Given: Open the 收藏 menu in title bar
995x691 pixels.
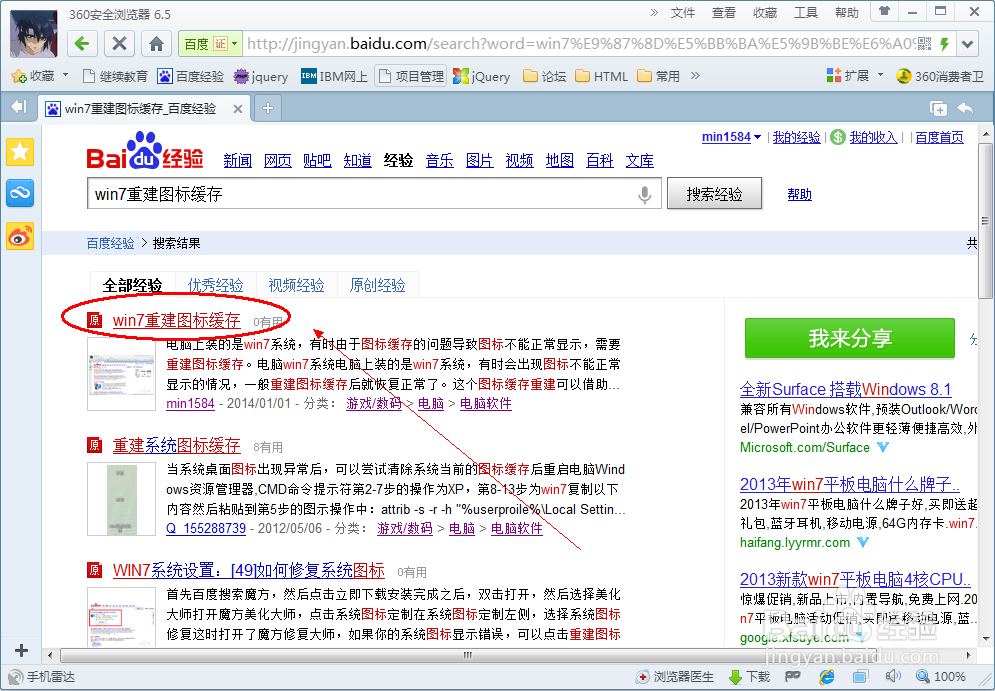Looking at the screenshot, I should pyautogui.click(x=765, y=13).
